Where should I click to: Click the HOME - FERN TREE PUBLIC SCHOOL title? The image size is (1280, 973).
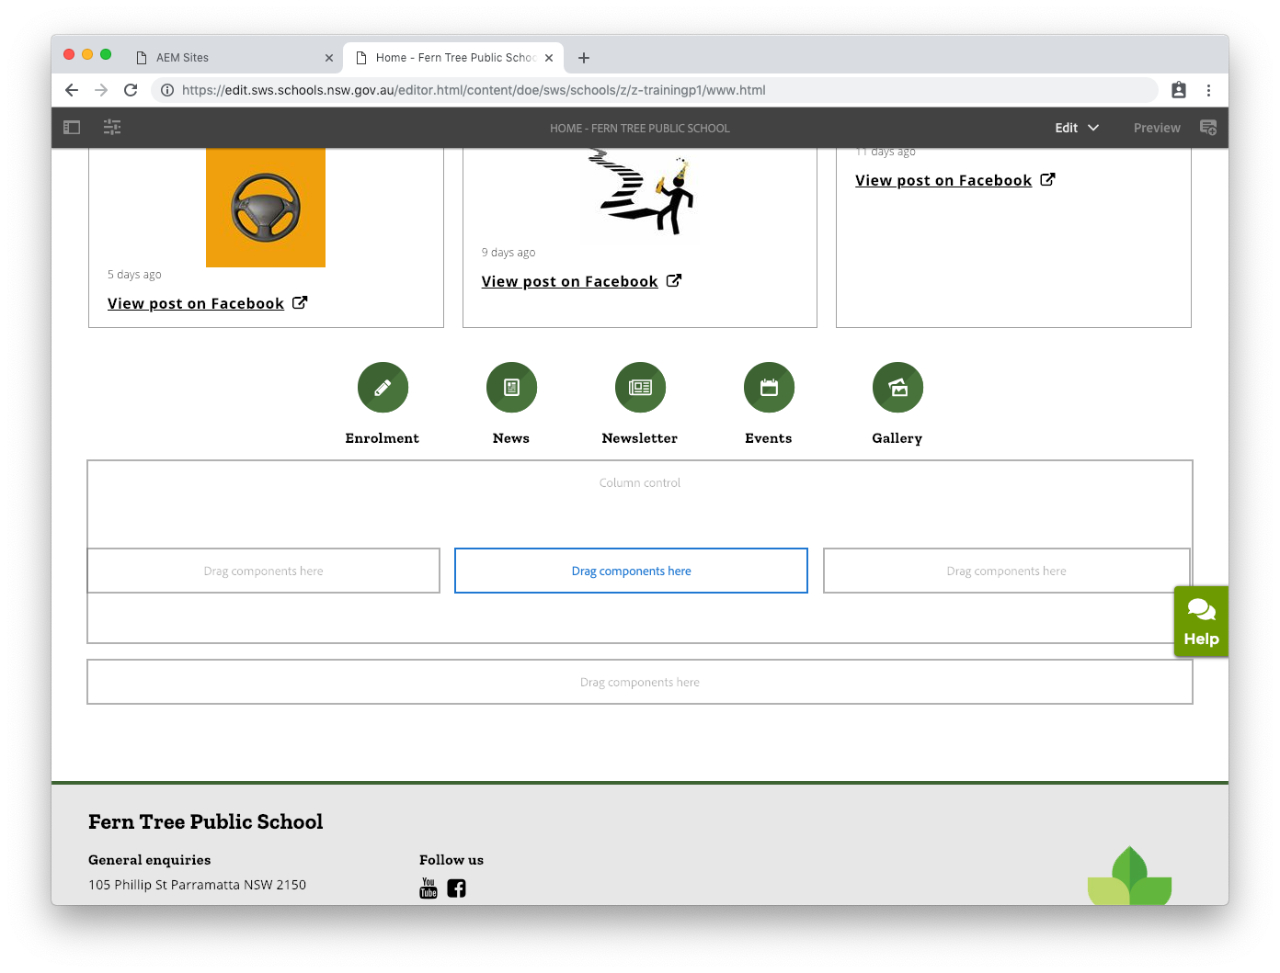pos(640,128)
